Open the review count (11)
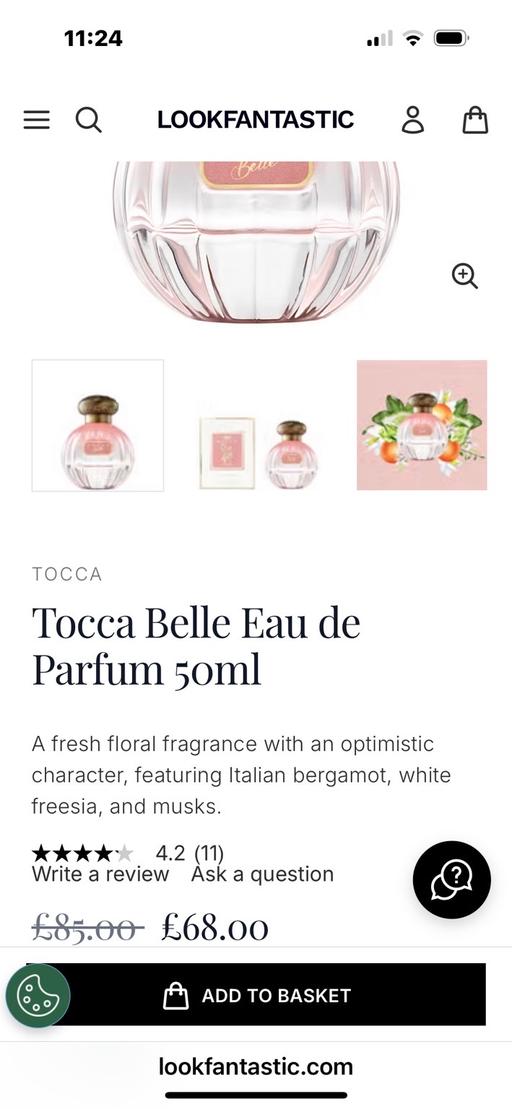This screenshot has width=512, height=1109. tap(209, 854)
